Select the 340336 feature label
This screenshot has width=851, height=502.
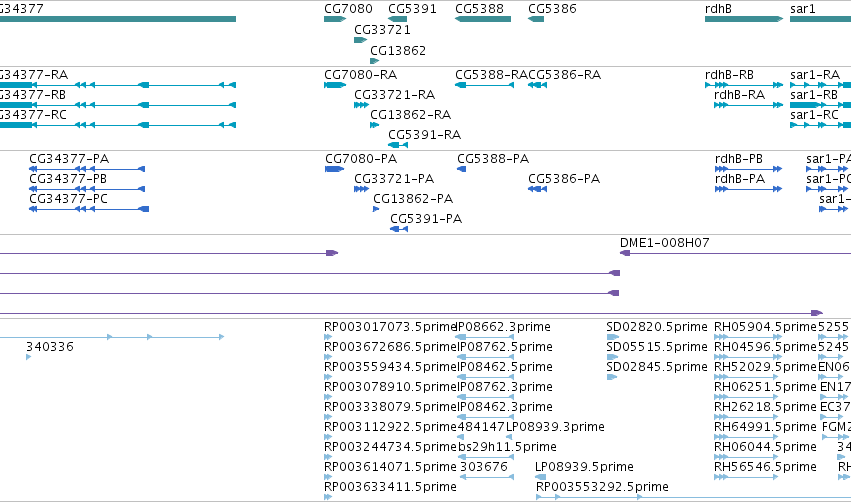click(x=49, y=347)
